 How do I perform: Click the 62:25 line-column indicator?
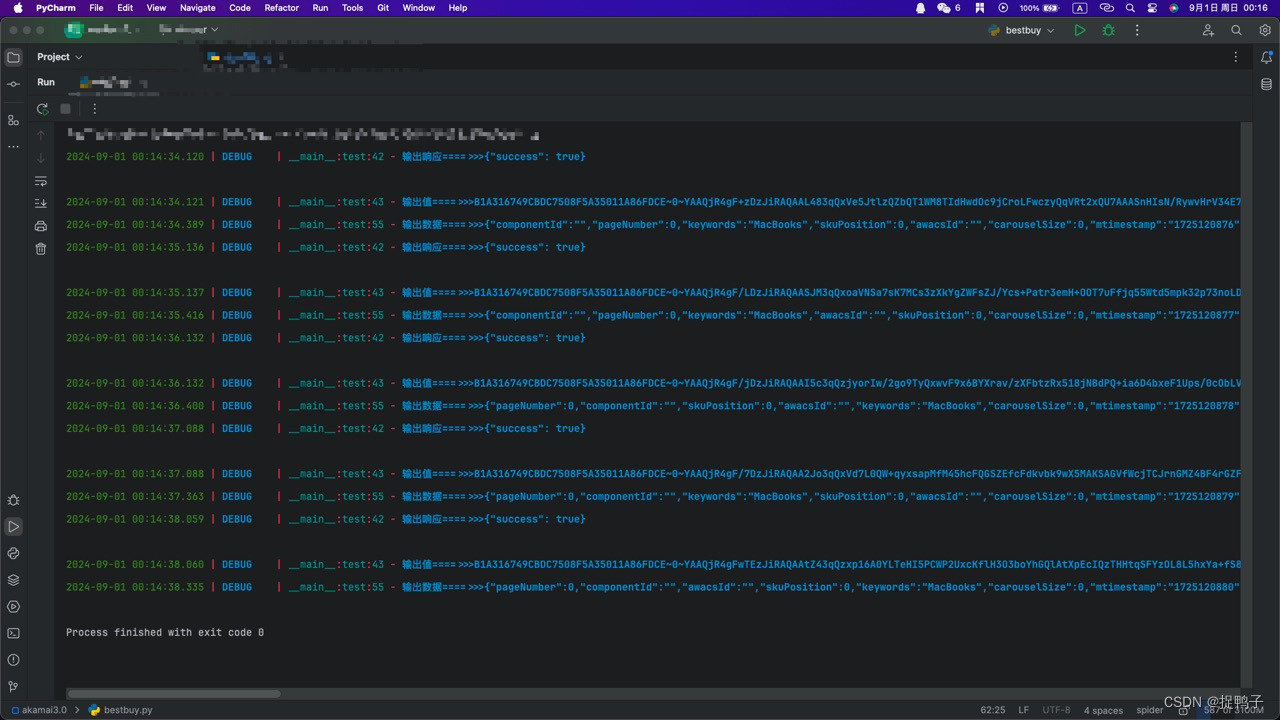[993, 710]
